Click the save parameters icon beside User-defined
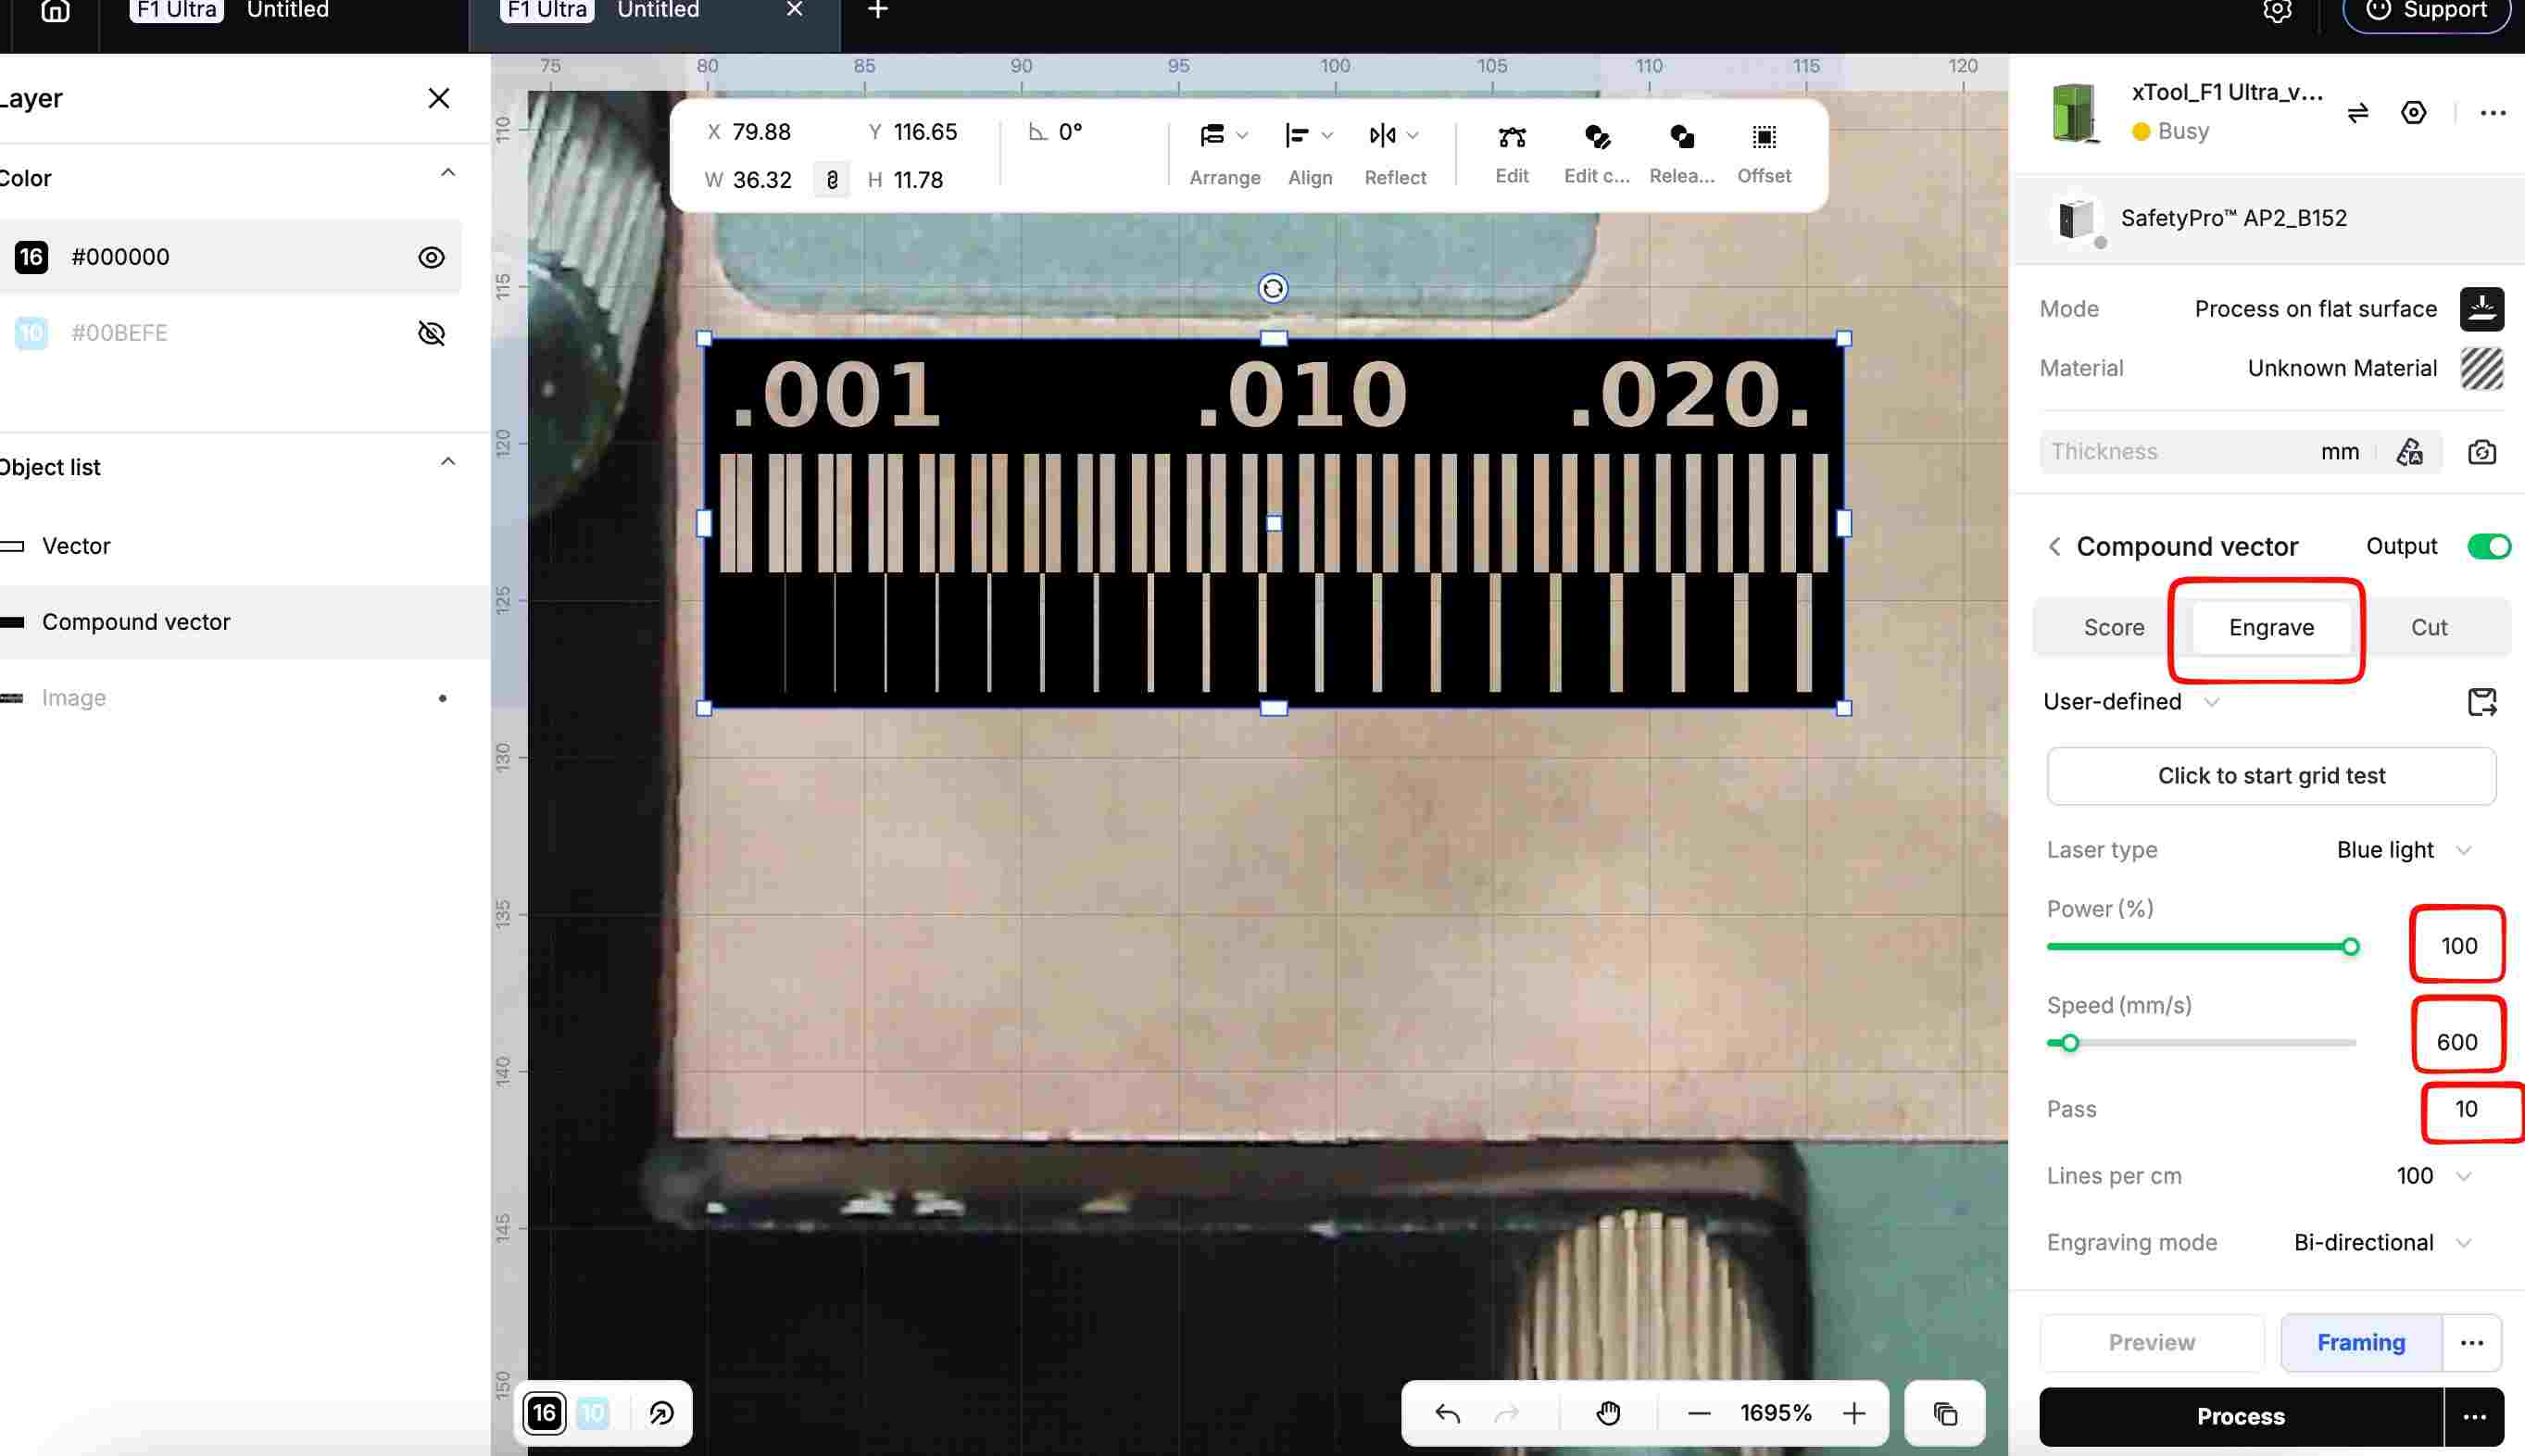 (2481, 702)
